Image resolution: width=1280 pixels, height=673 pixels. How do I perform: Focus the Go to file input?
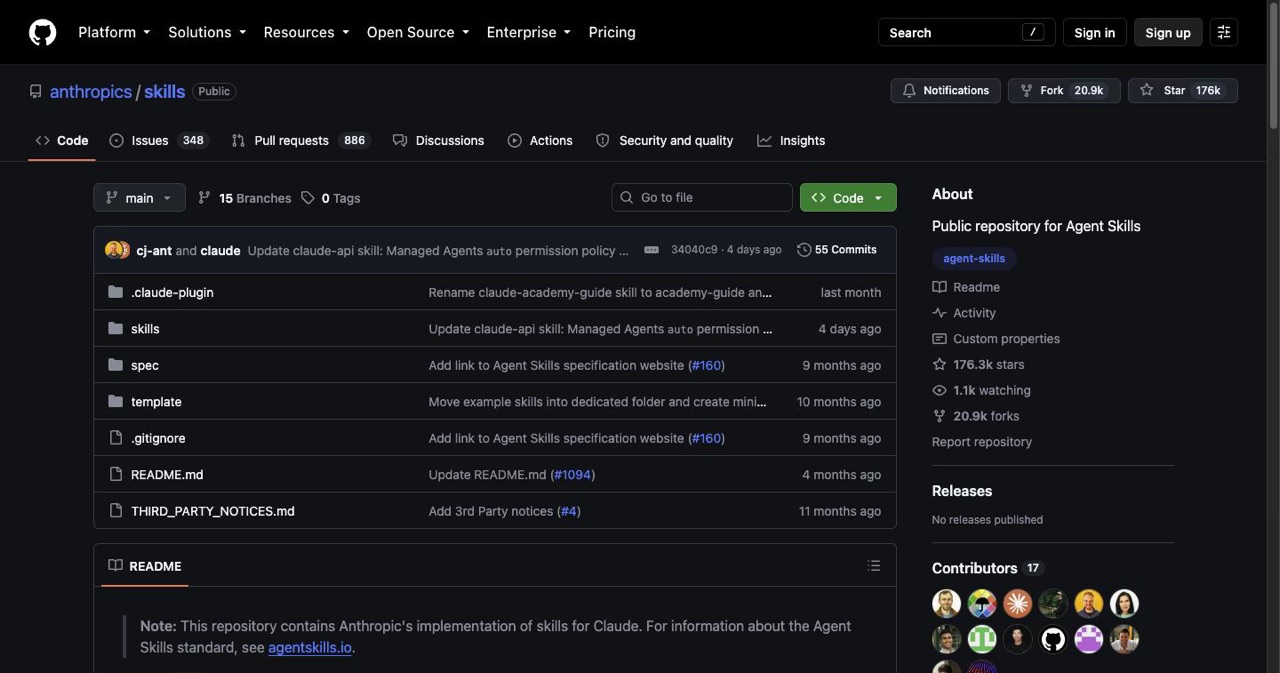702,197
